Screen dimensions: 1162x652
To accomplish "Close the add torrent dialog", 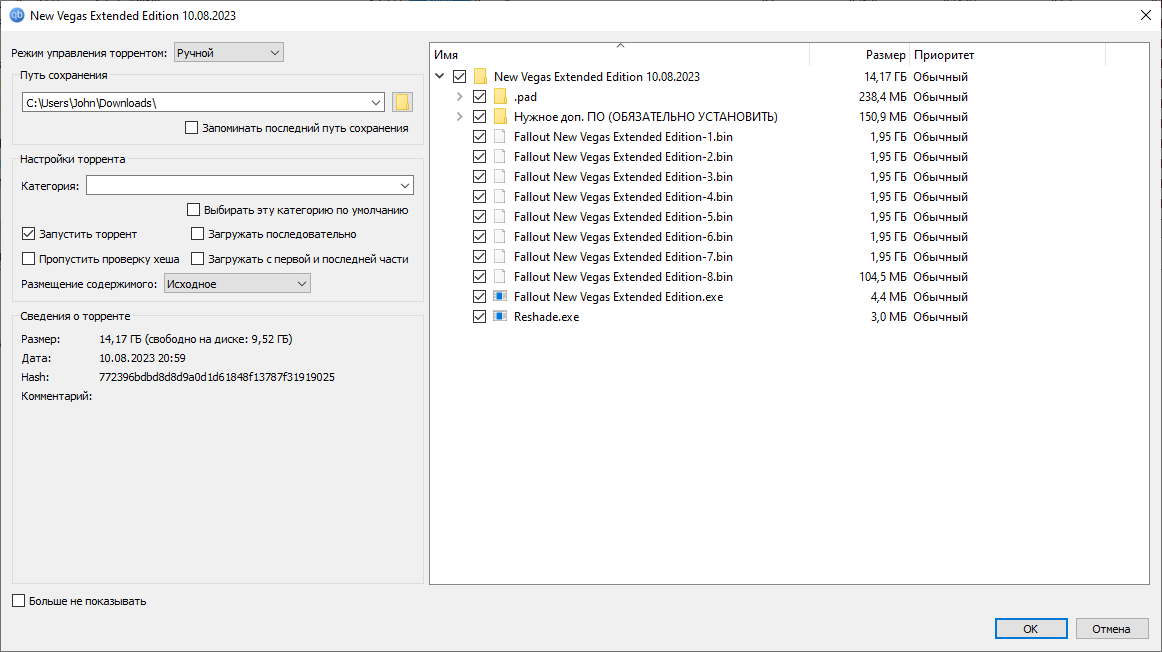I will click(x=1145, y=15).
